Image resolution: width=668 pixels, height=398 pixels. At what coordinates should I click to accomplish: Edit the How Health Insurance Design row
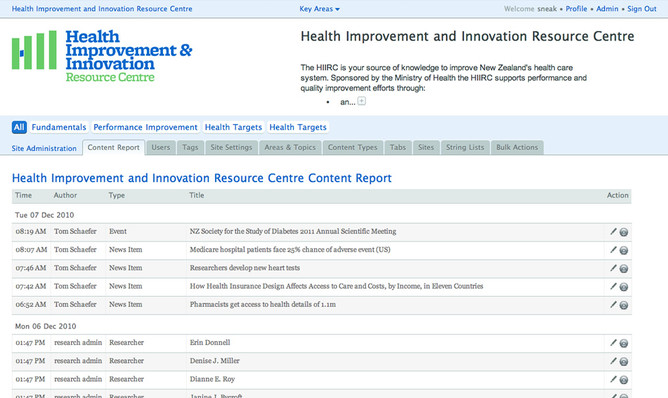point(613,286)
